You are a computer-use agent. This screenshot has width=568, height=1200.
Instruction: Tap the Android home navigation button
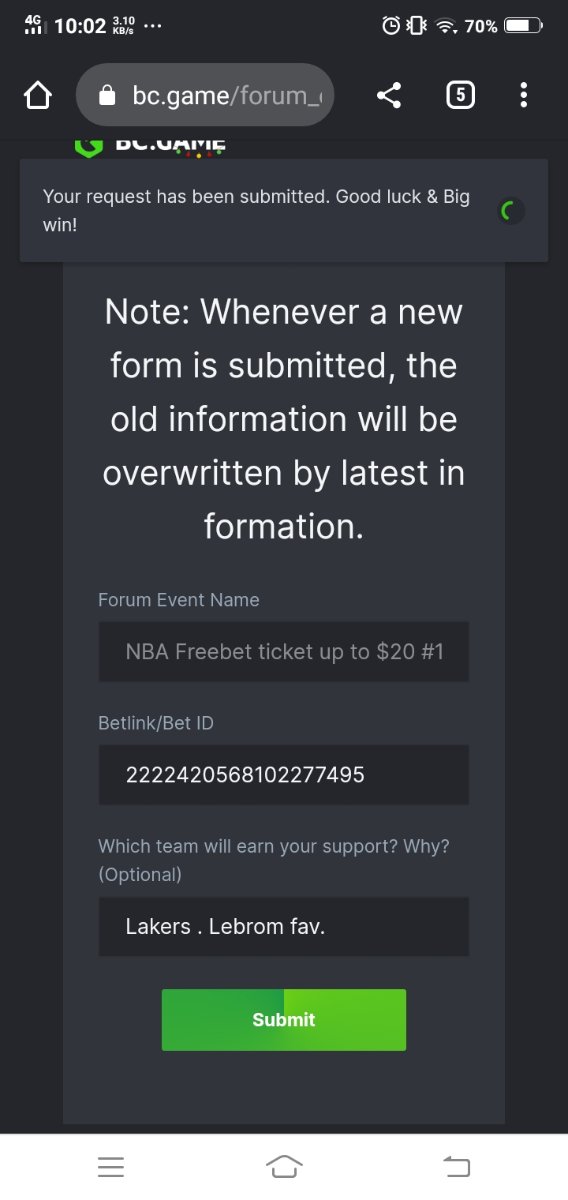tap(284, 1165)
